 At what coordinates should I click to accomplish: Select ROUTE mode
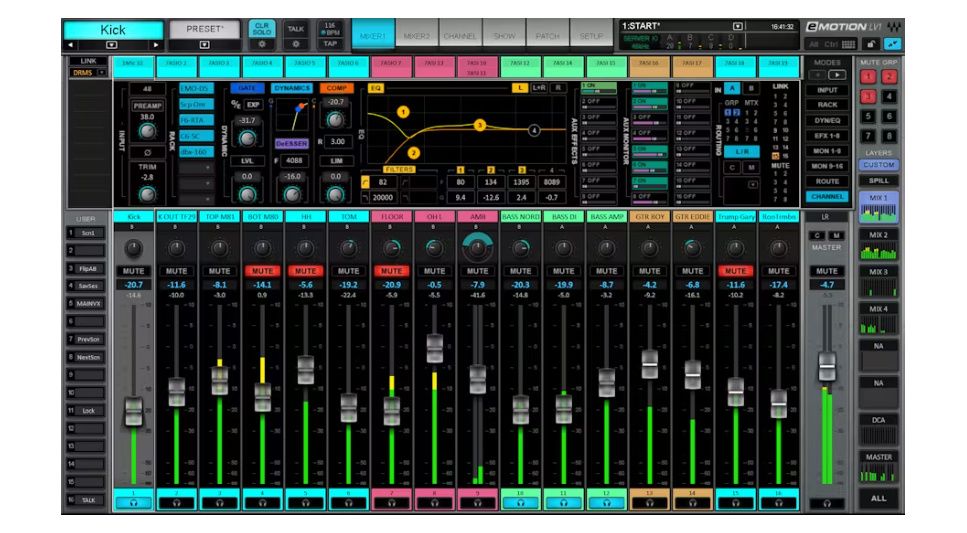tap(827, 181)
